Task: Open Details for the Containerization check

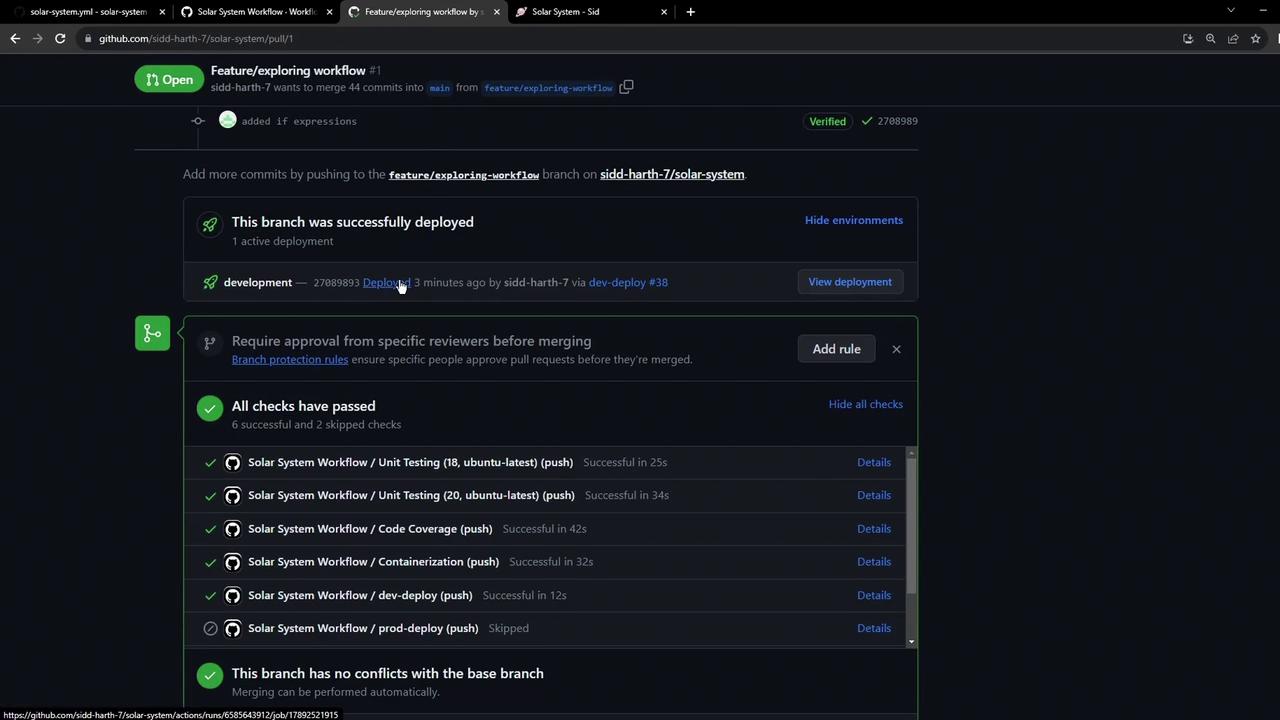Action: click(874, 562)
